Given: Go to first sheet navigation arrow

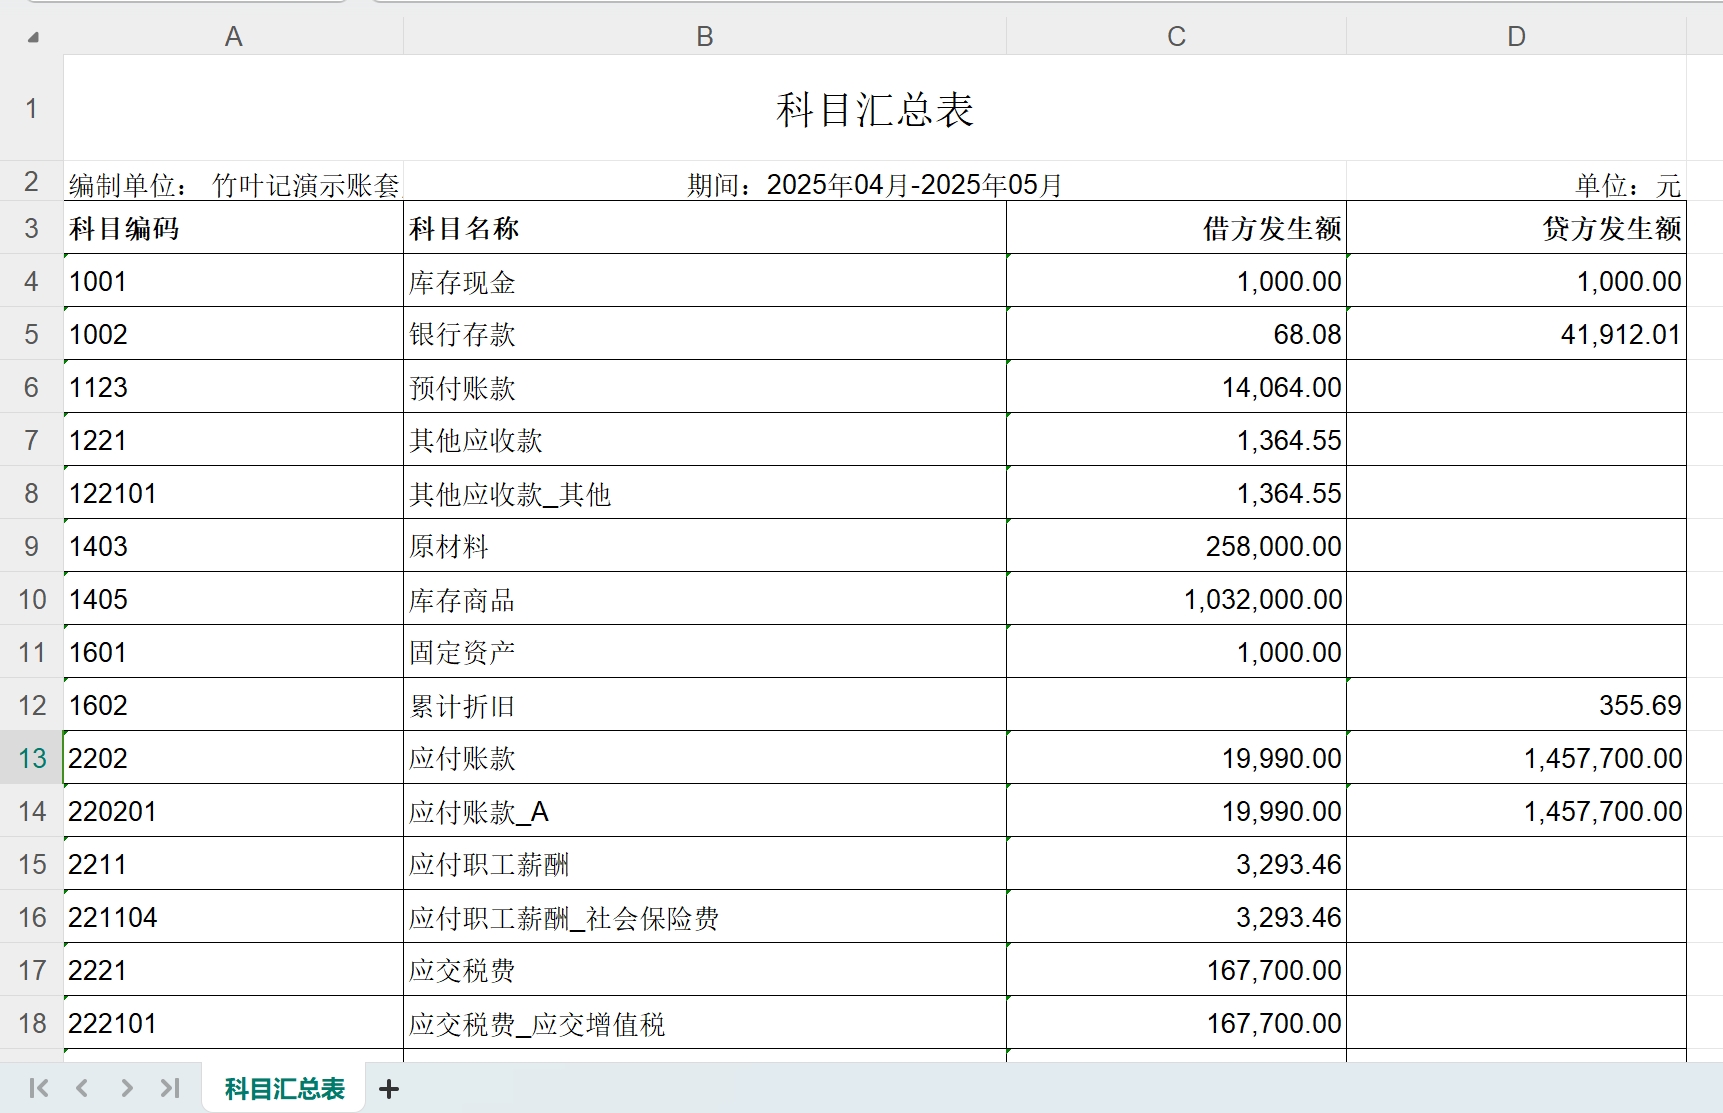Looking at the screenshot, I should pos(39,1088).
